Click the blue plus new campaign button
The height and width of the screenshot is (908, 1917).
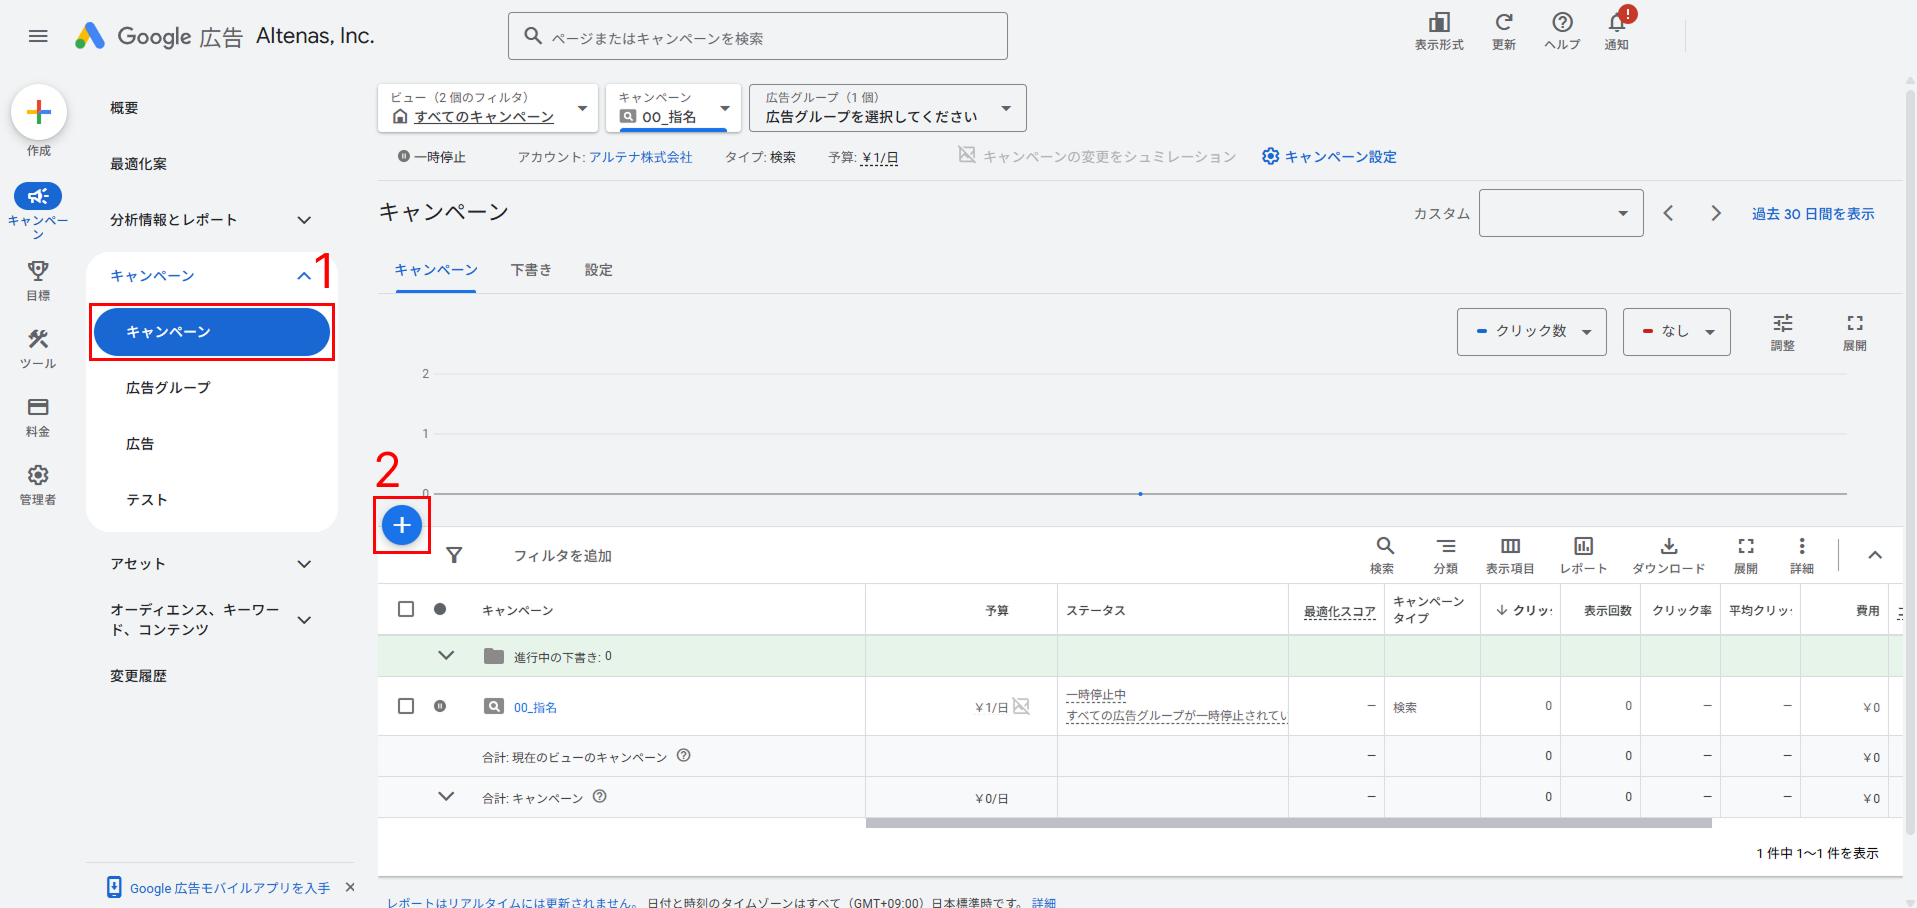coord(402,525)
